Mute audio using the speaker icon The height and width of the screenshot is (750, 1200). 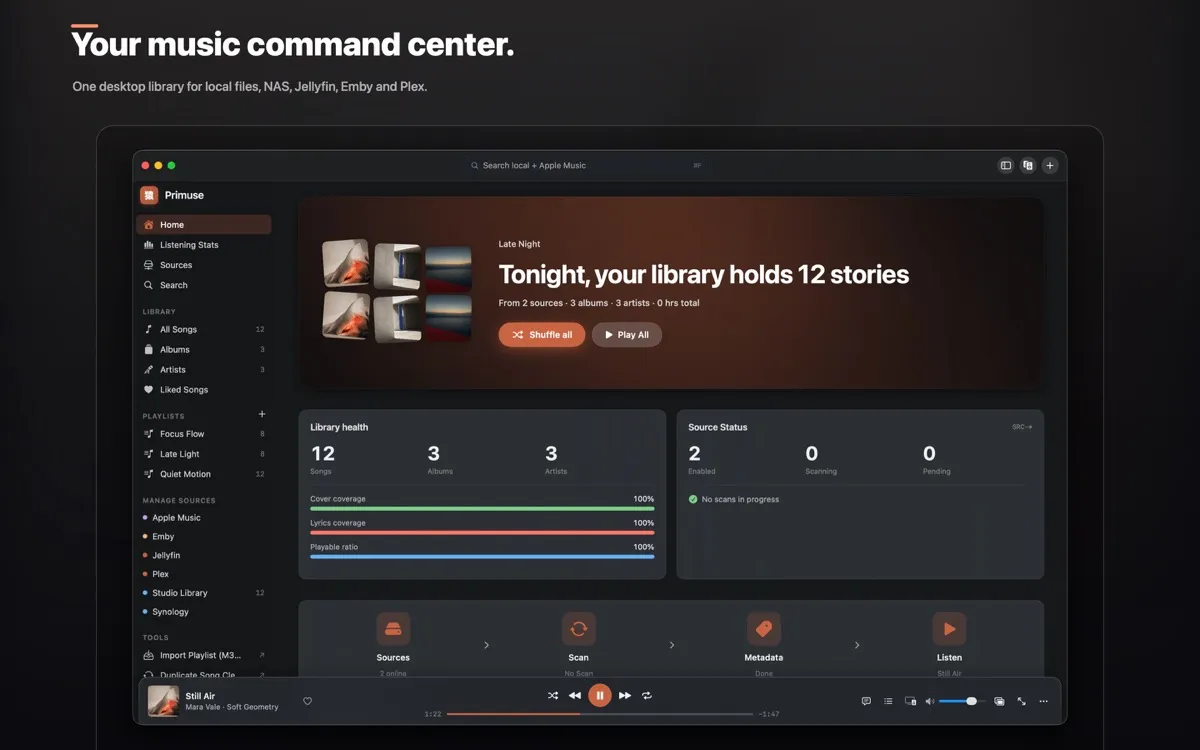[930, 701]
